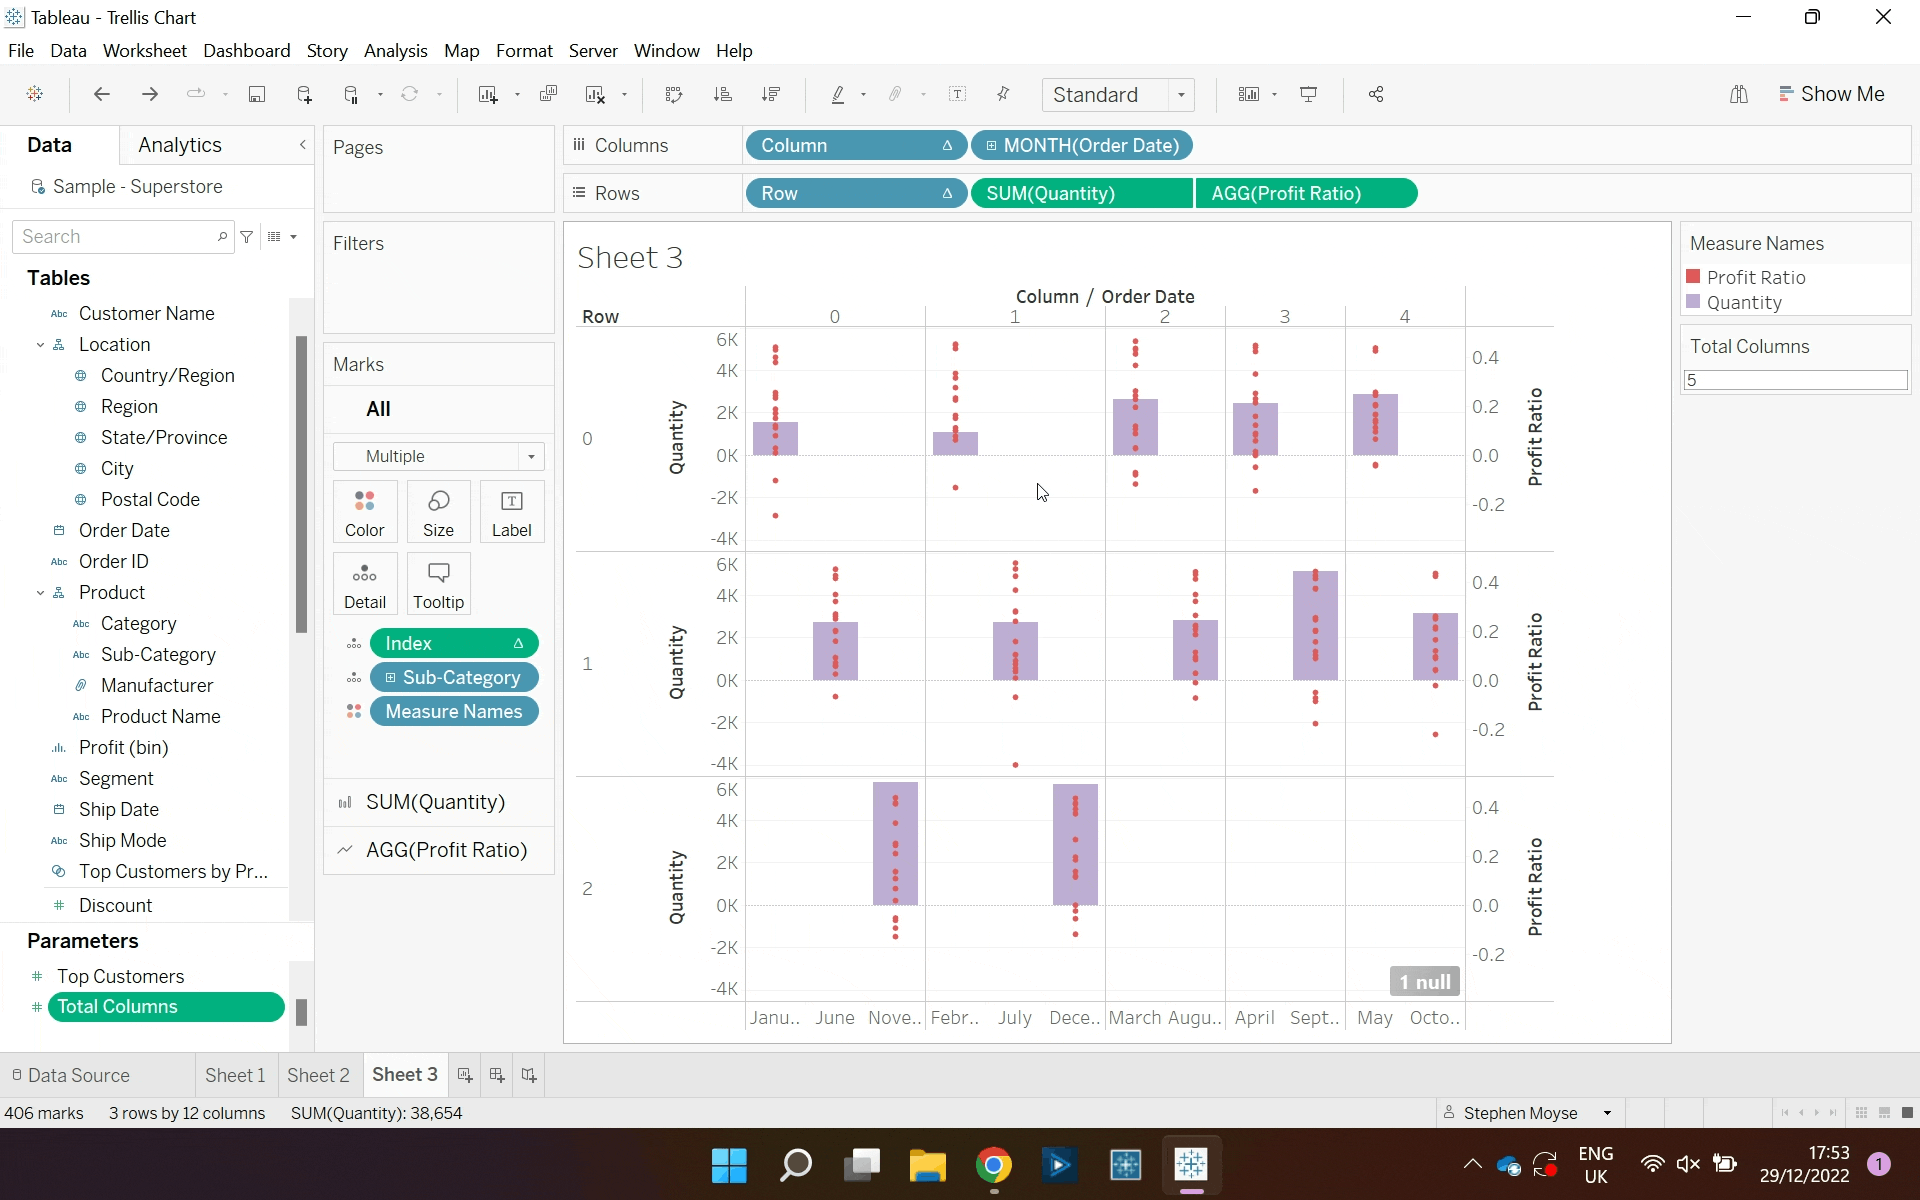This screenshot has width=1920, height=1200.
Task: Click the Undo back arrow in the toolbar
Action: pyautogui.click(x=101, y=94)
